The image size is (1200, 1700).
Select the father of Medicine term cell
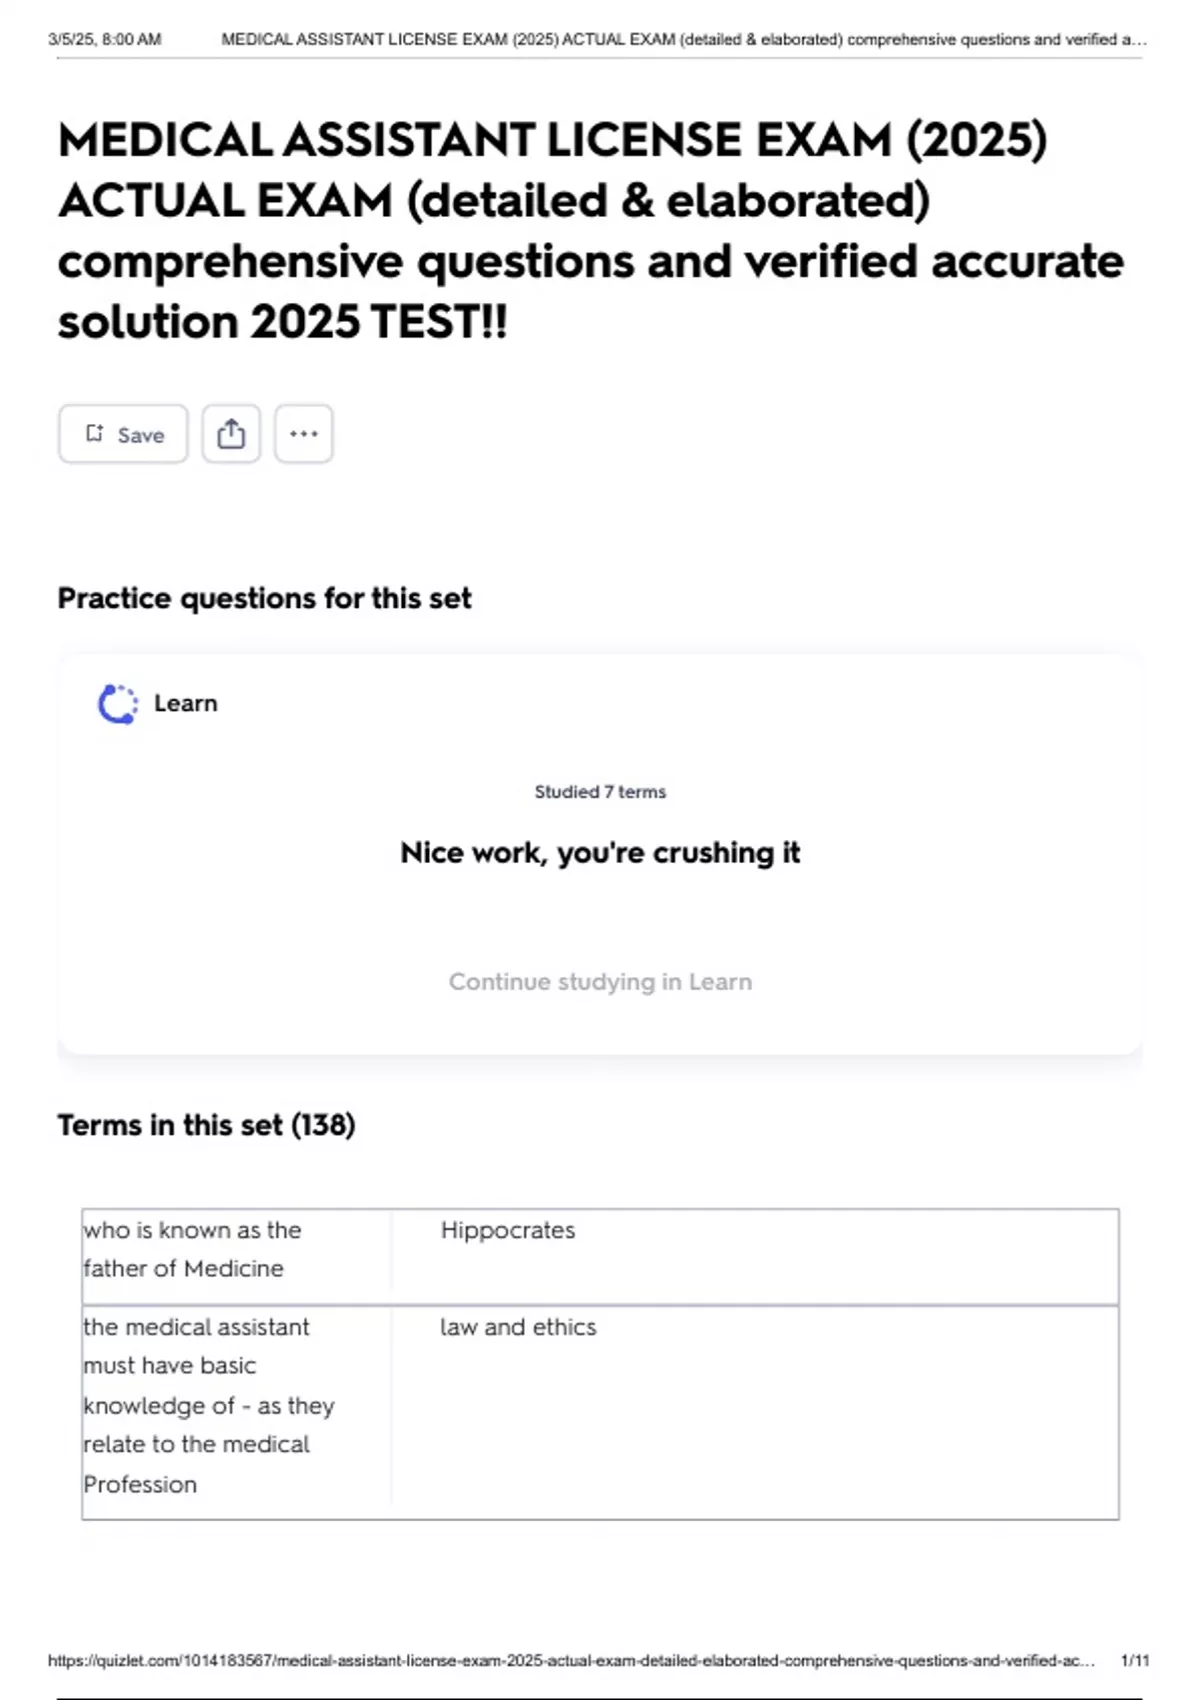tap(193, 1249)
